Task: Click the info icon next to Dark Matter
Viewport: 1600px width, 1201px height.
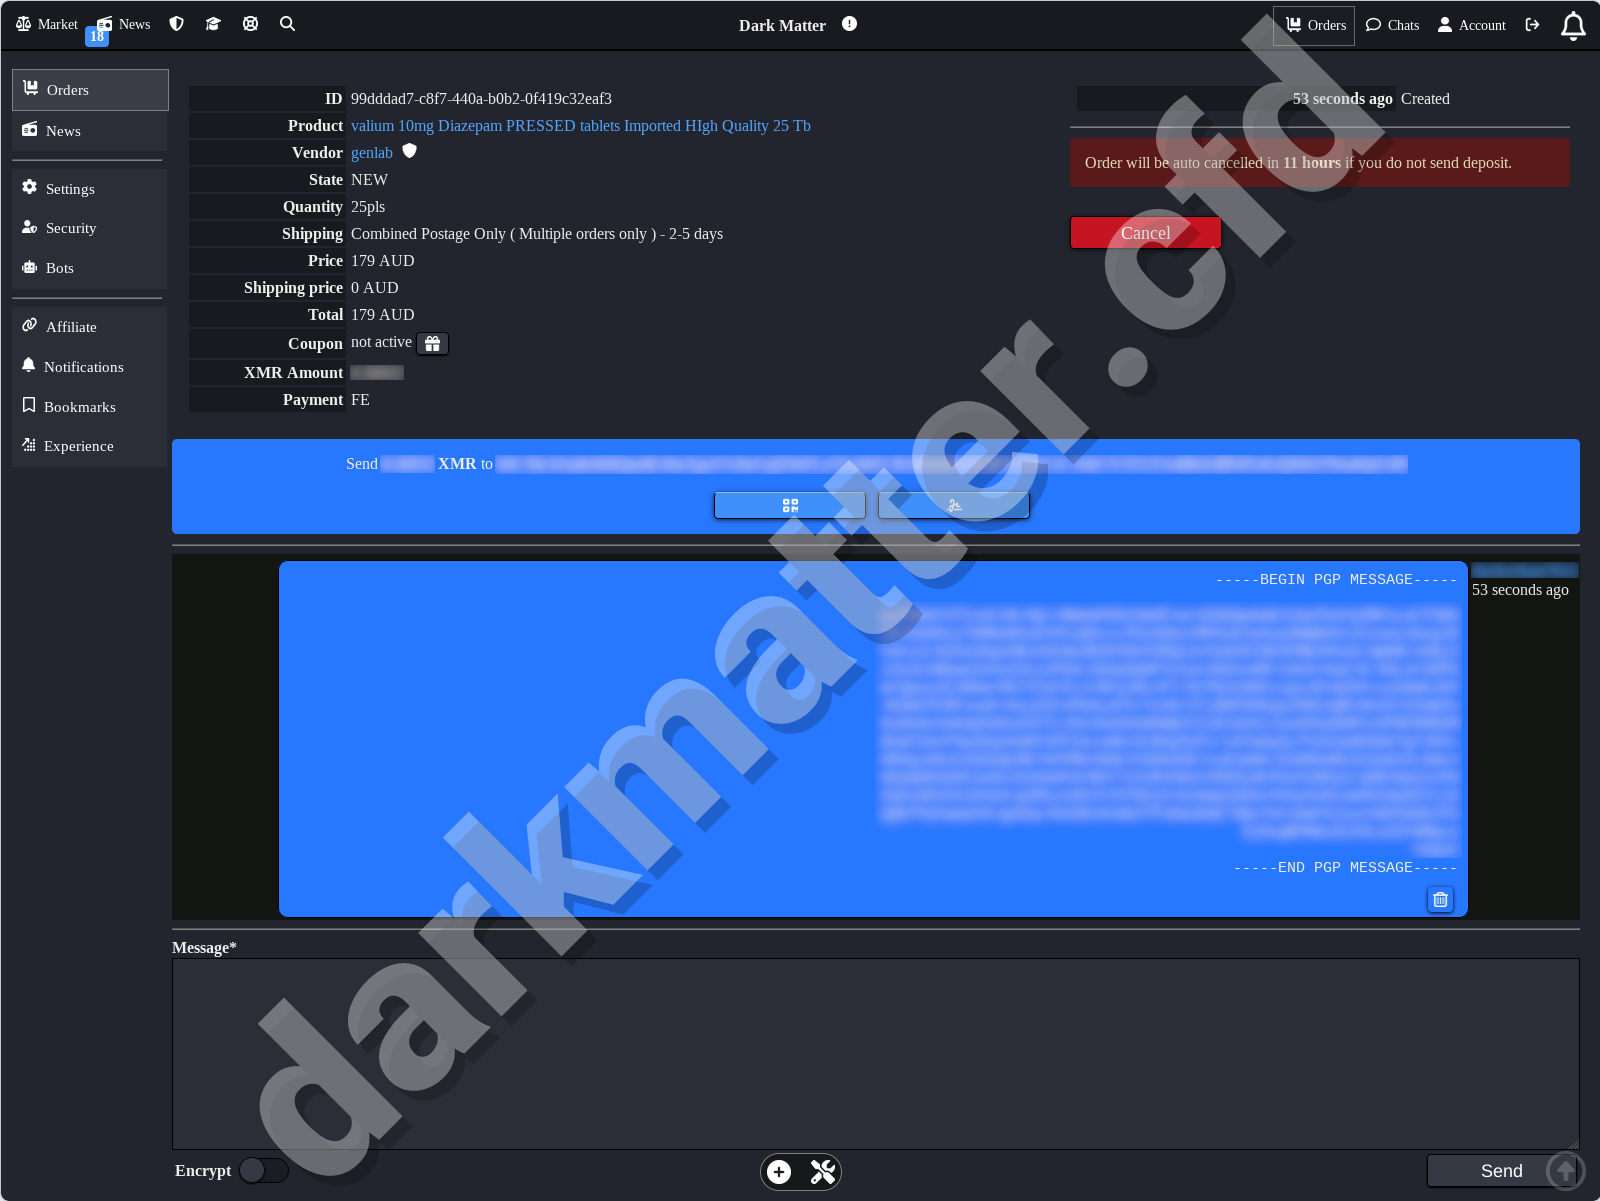Action: [x=849, y=24]
